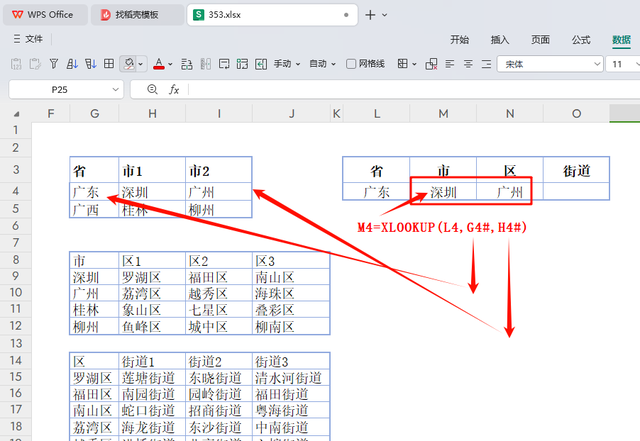Apply the highlight fill color icon
Screen dimensions: 640x441
click(129, 64)
